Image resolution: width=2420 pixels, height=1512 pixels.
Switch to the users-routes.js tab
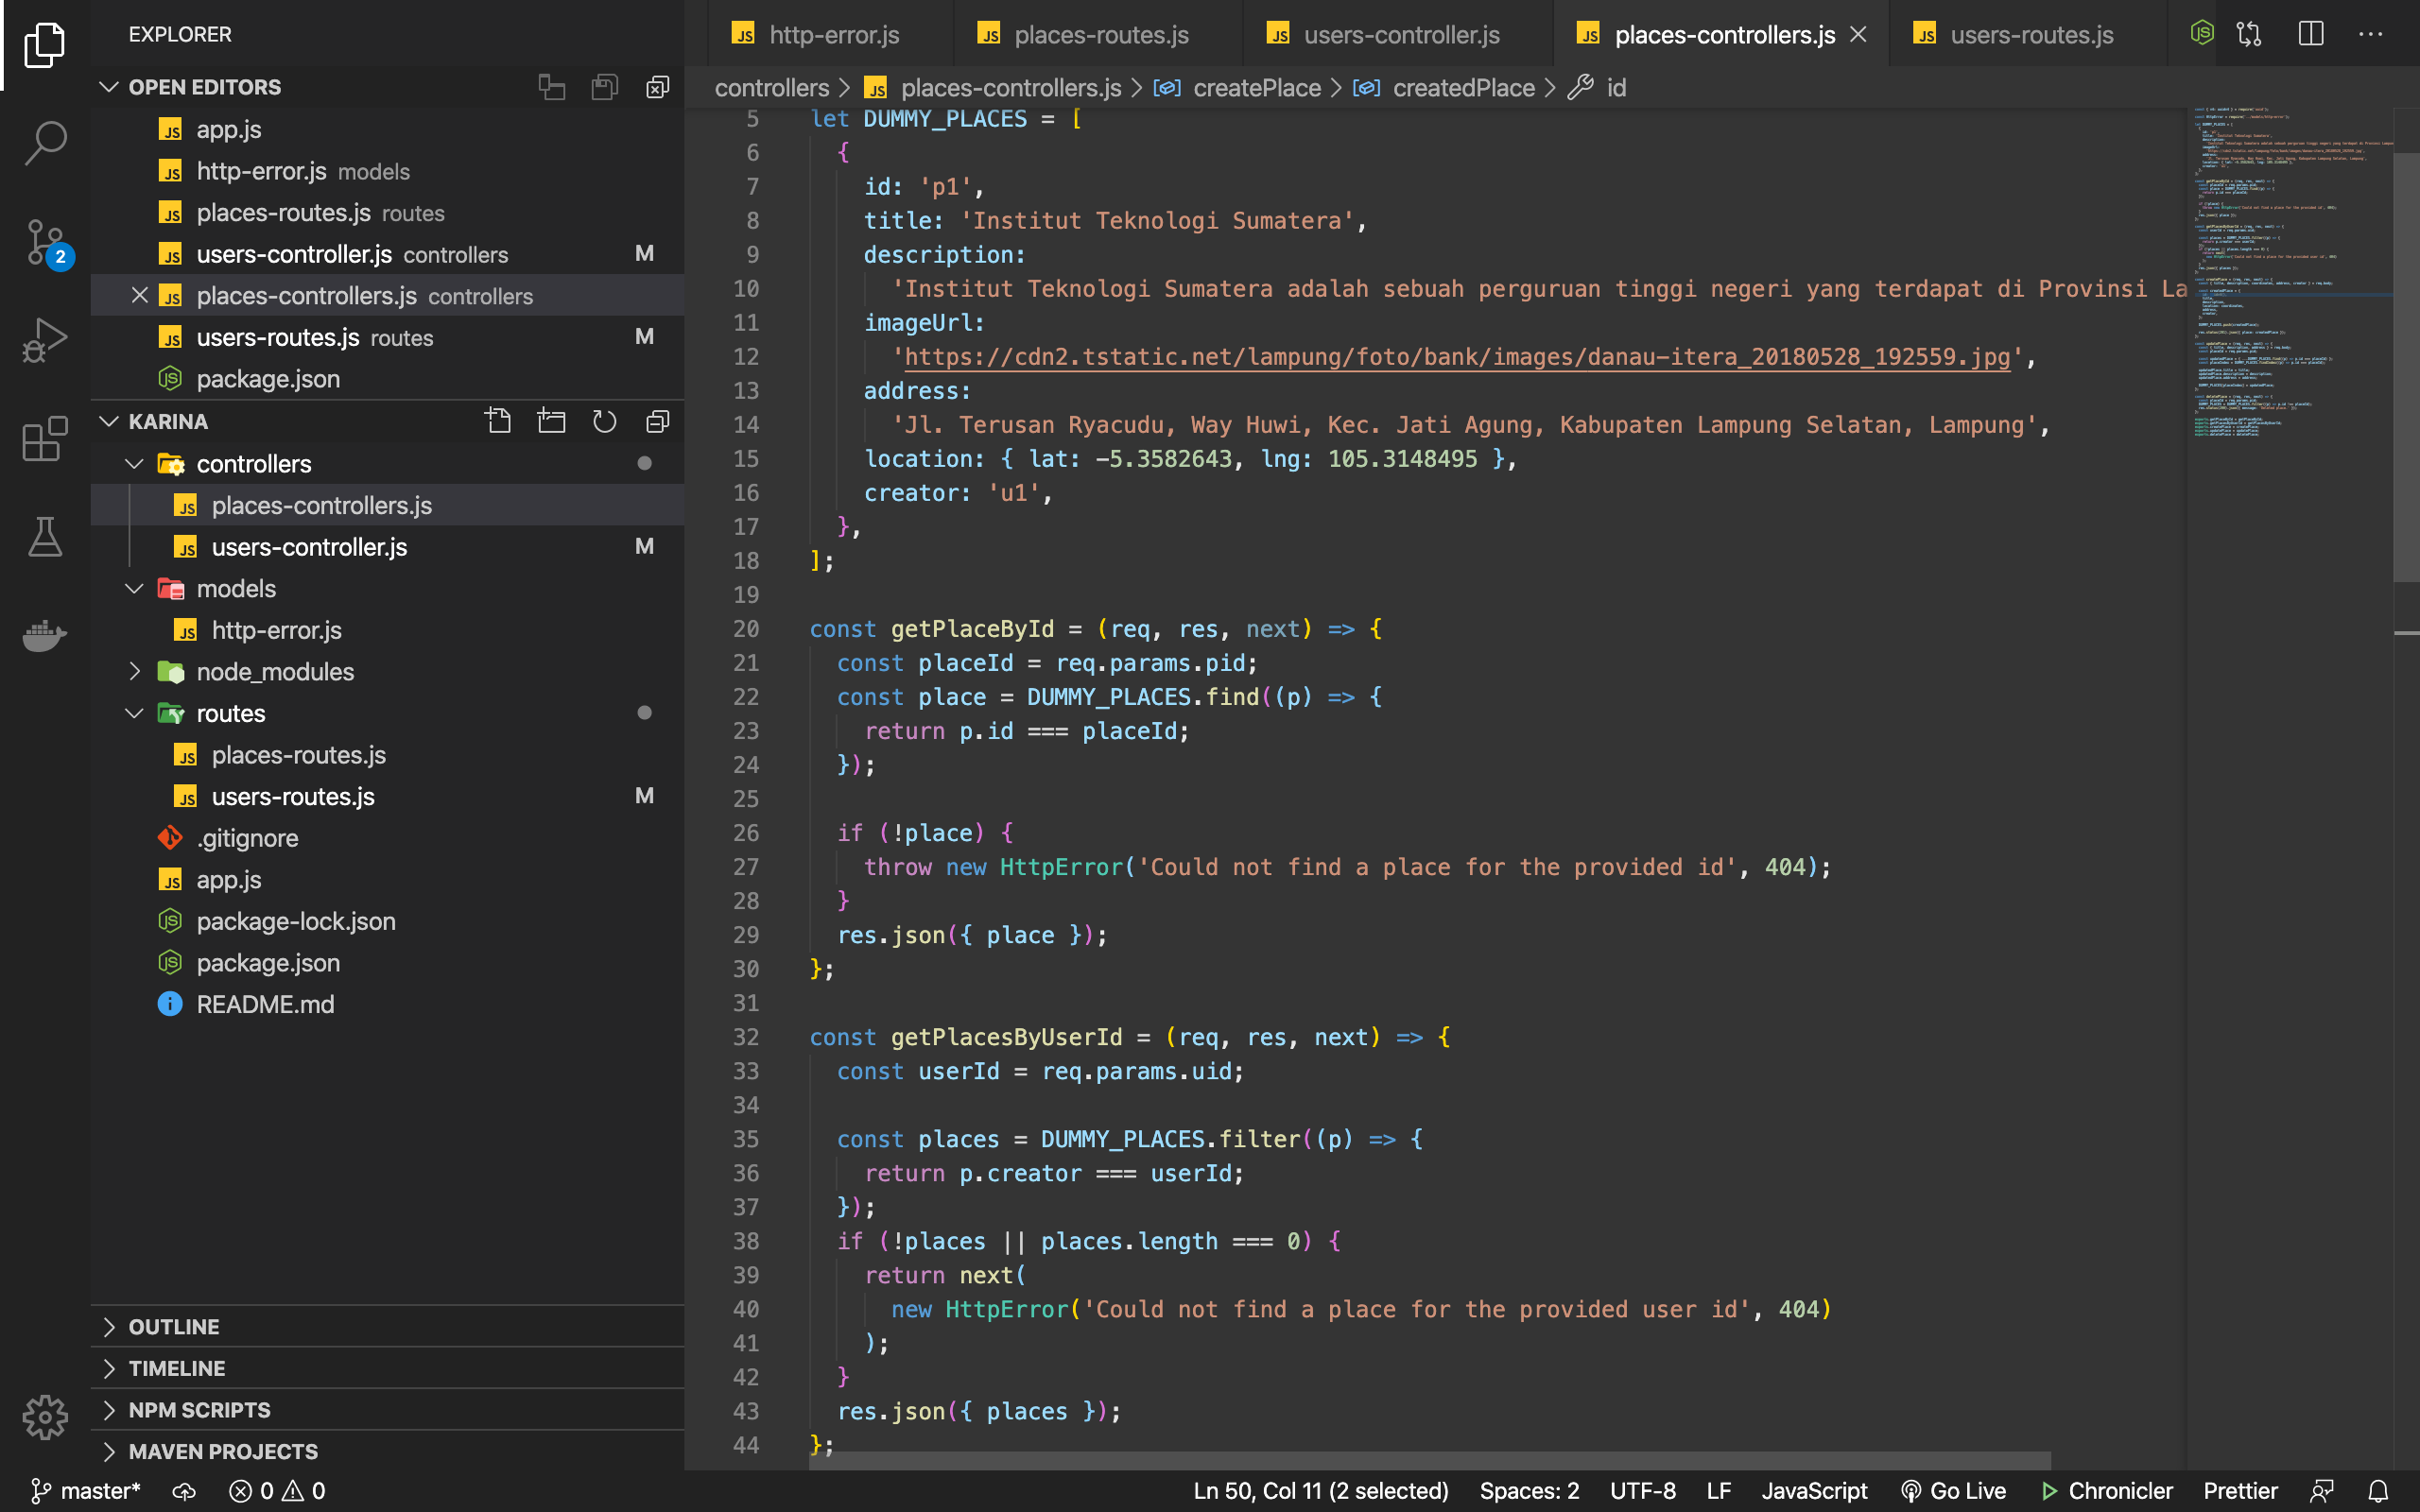click(x=2028, y=34)
